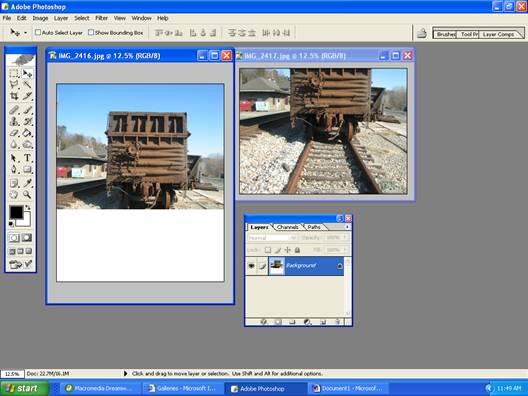Select the Type tool

27,158
